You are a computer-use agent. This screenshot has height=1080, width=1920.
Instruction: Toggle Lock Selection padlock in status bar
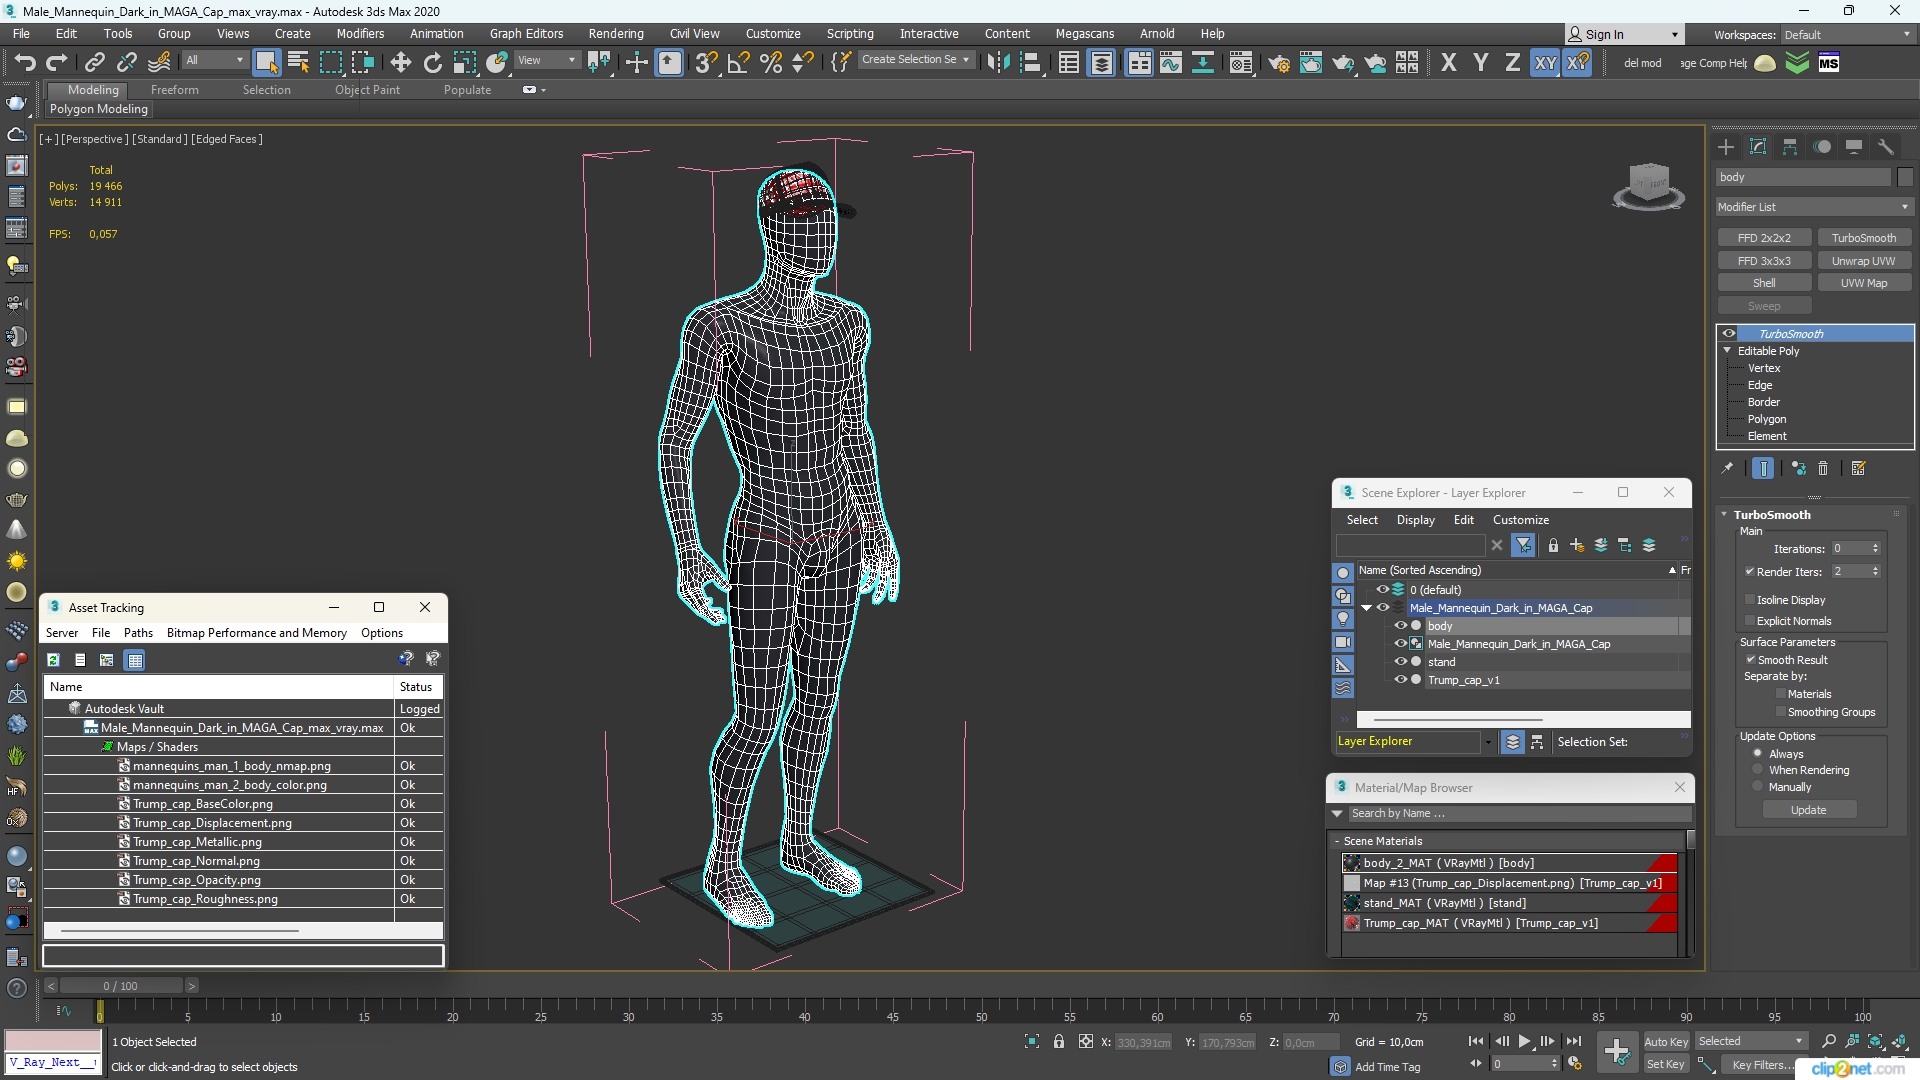[1059, 1042]
